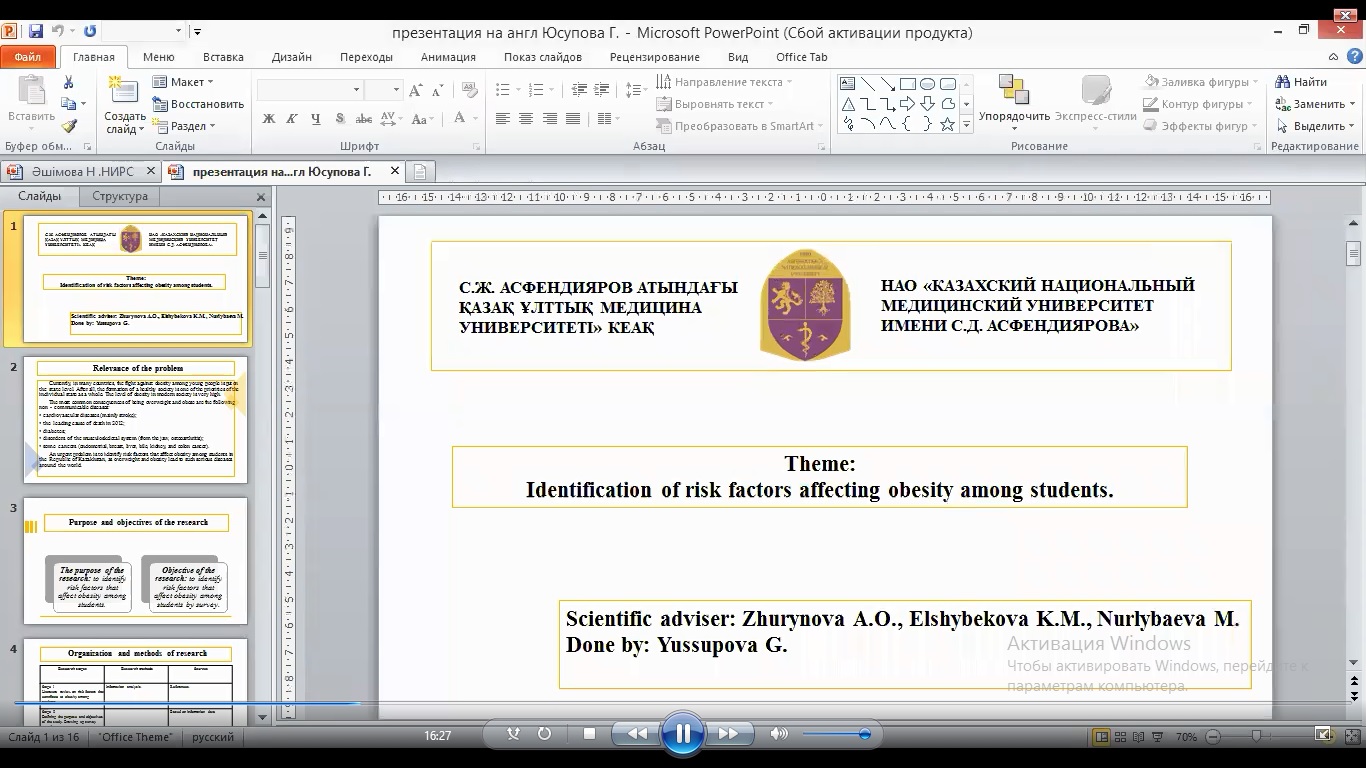Viewport: 1366px width, 768px height.
Task: Mute the media player volume
Action: click(x=779, y=734)
